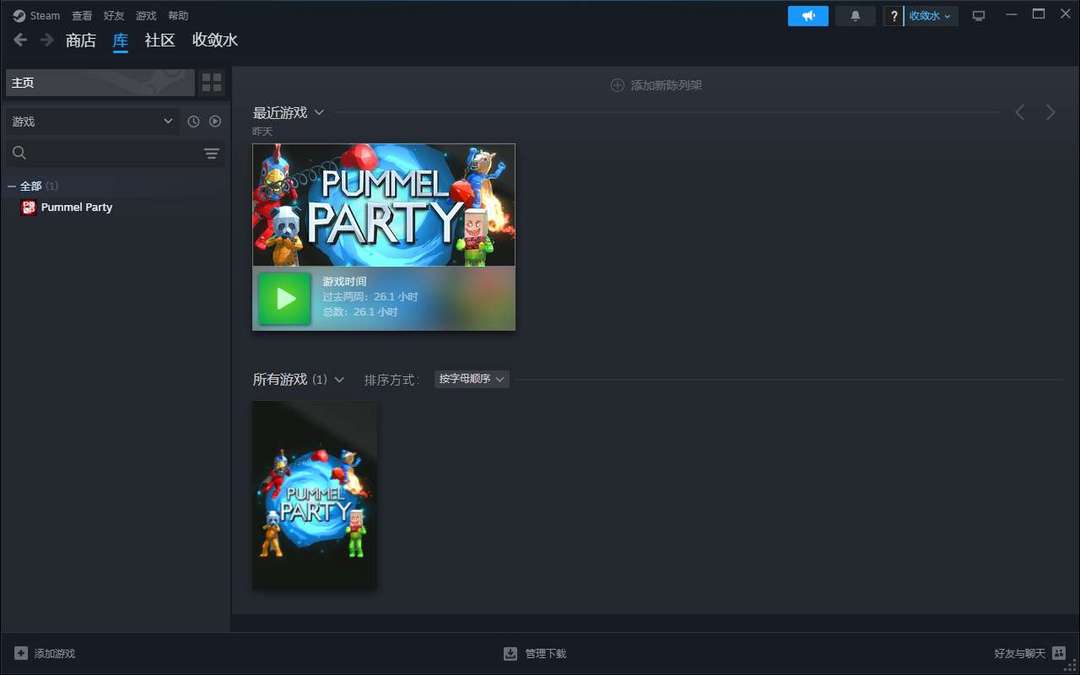Click the plus icon to add new shelf
The width and height of the screenshot is (1080, 675).
click(x=617, y=85)
